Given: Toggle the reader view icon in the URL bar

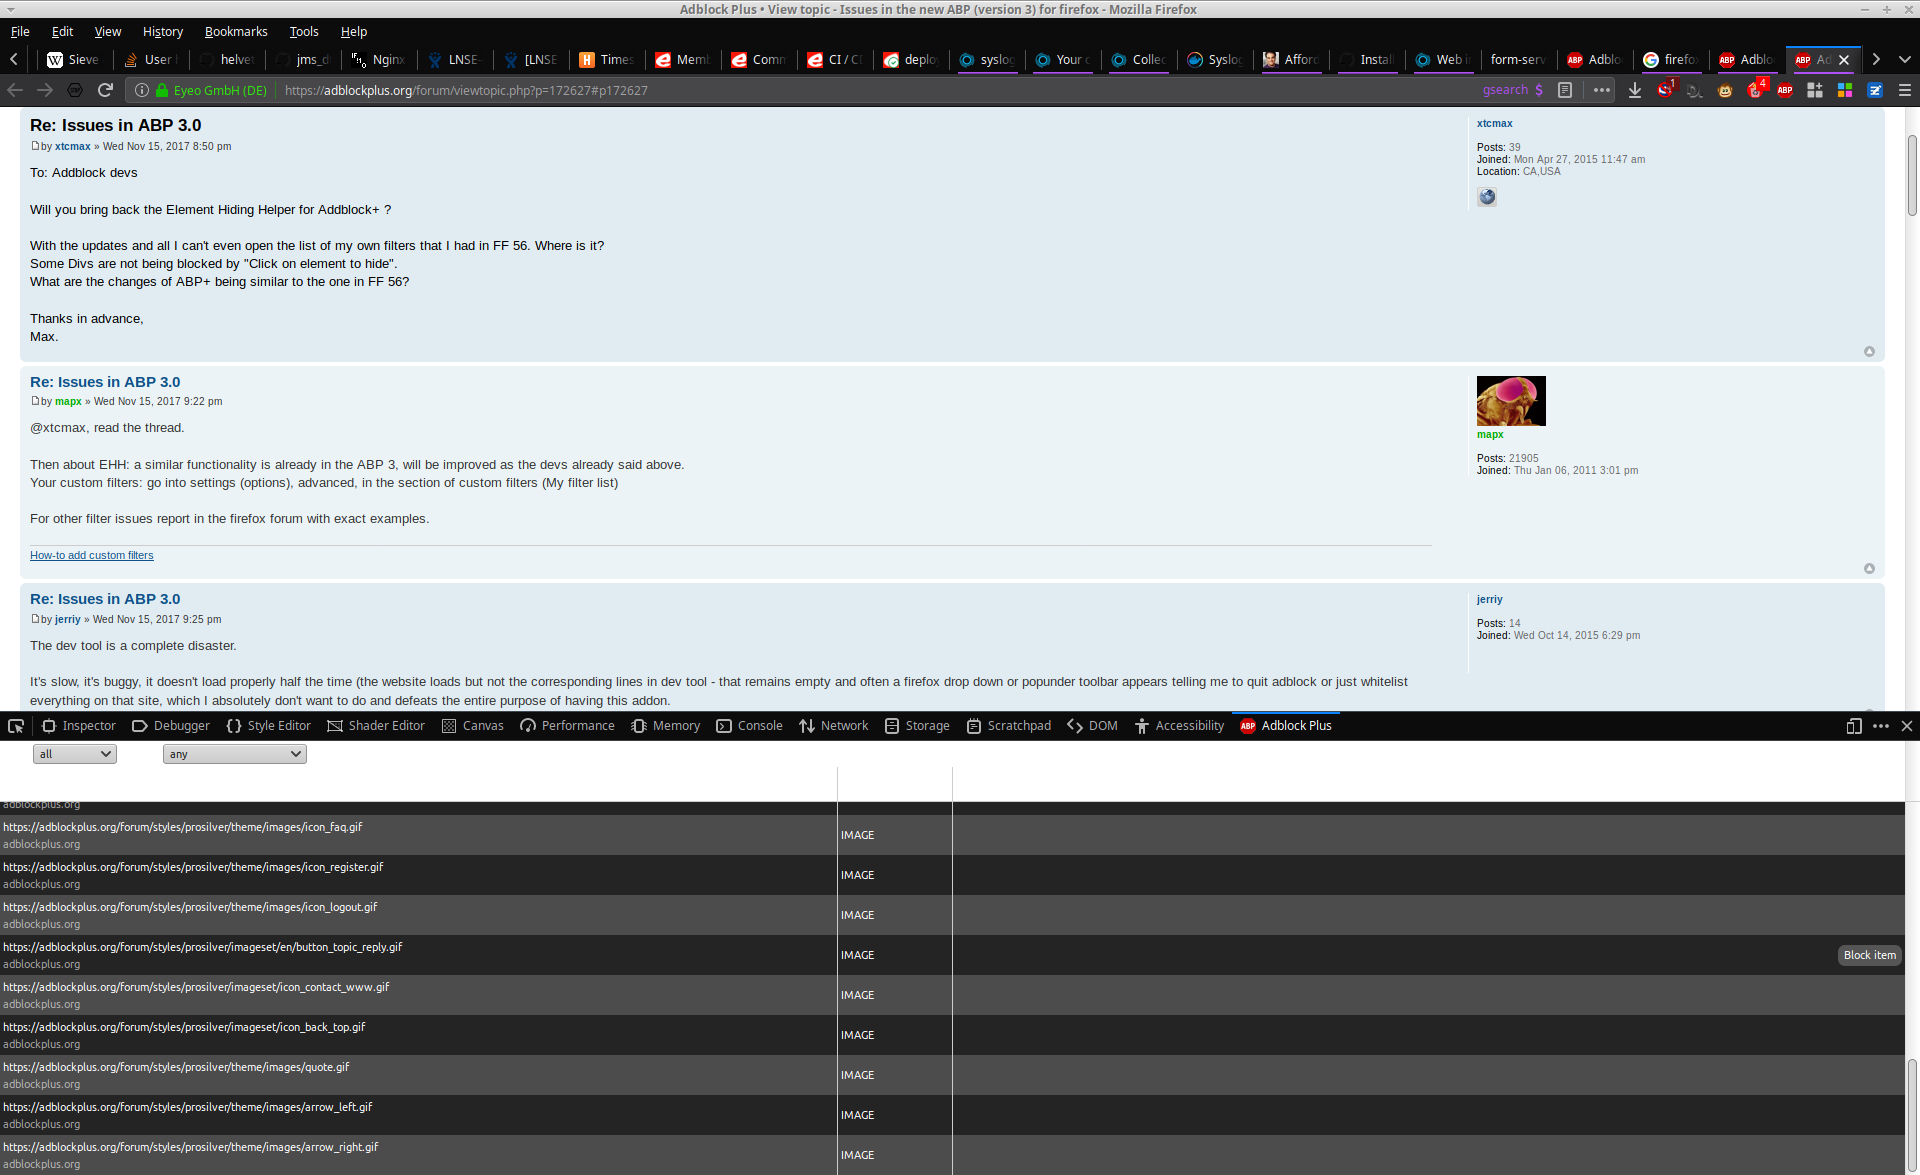Looking at the screenshot, I should (x=1565, y=90).
